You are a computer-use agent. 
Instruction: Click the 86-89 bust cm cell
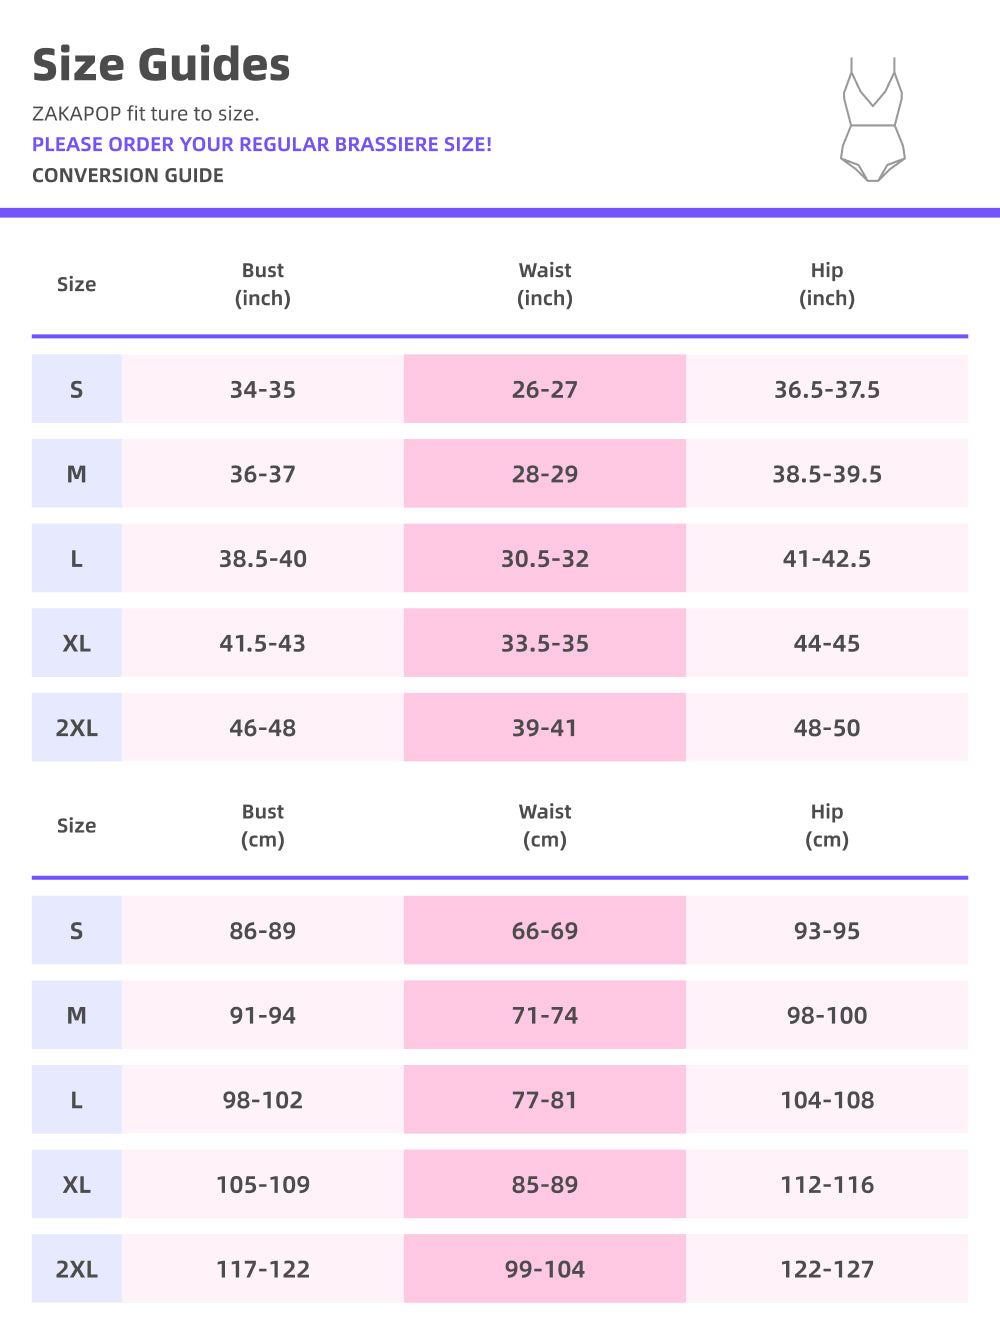point(263,930)
